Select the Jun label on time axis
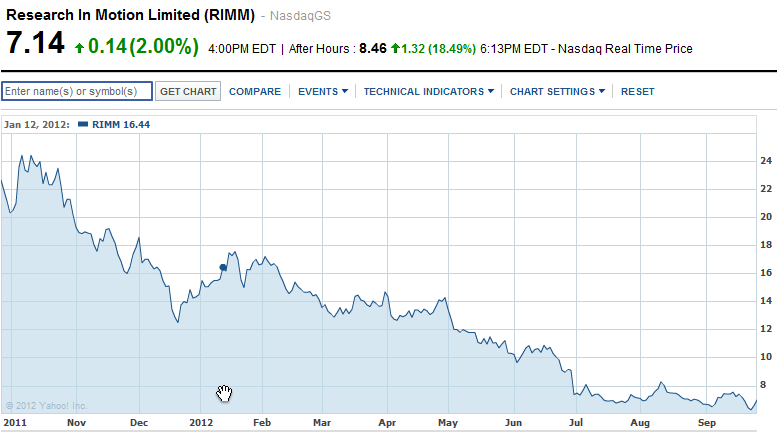Image resolution: width=777 pixels, height=432 pixels. click(x=513, y=423)
